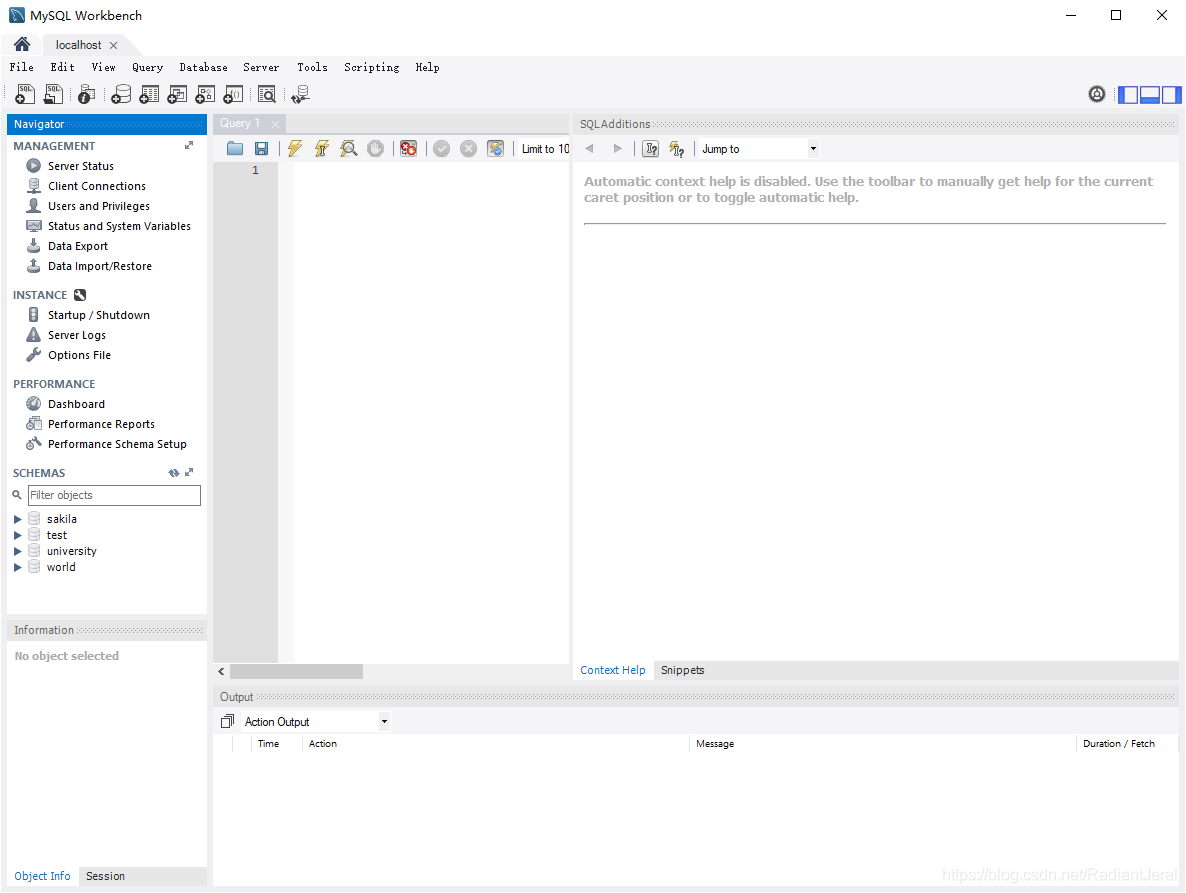Get context help for caret position
Screen dimensions: 1186x893
(x=650, y=149)
